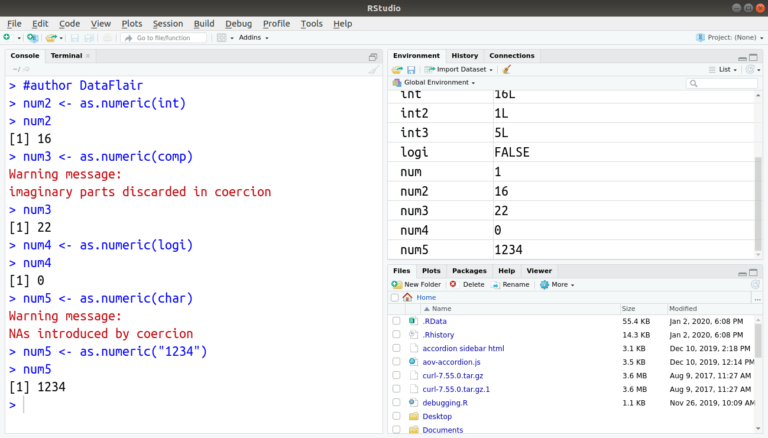Tick the checkbox for debugging.R

click(397, 402)
